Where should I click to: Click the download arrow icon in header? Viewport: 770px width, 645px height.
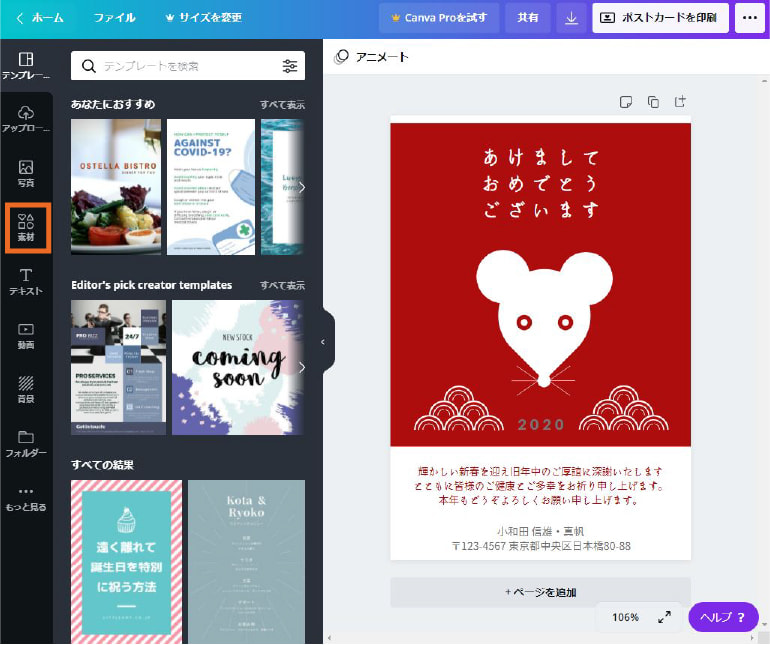[x=571, y=18]
